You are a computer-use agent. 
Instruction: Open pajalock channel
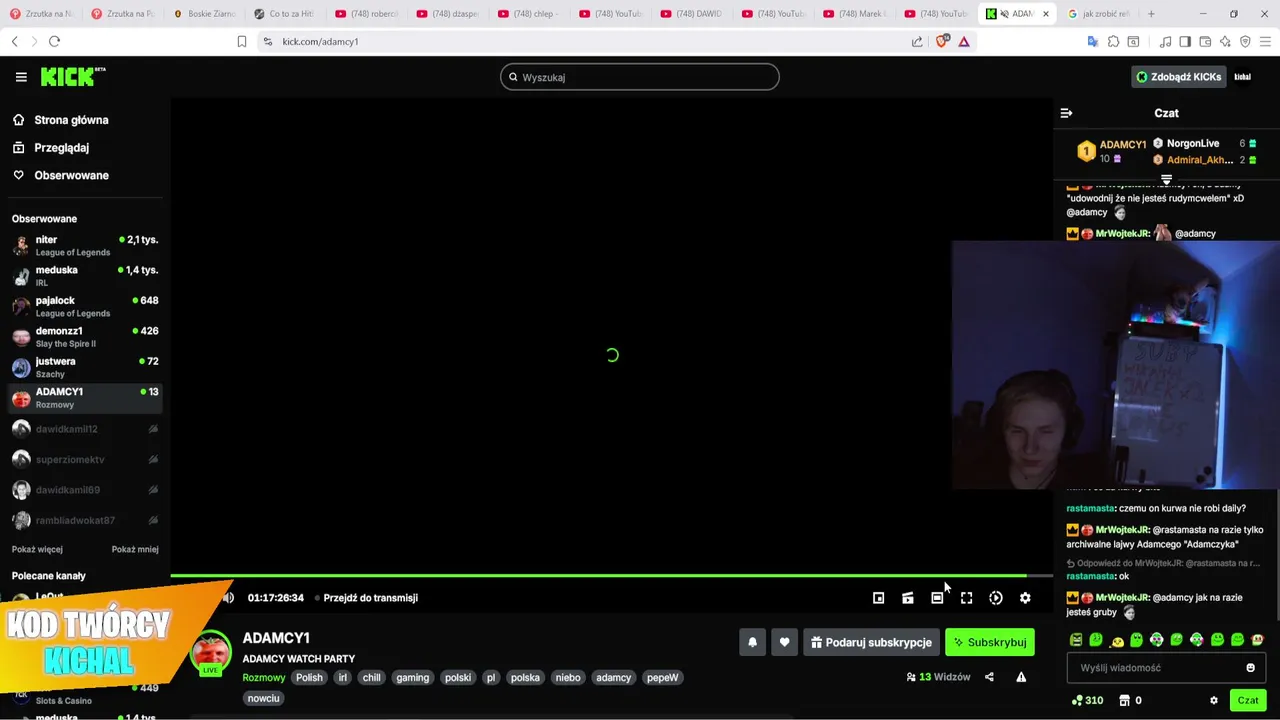[85, 306]
